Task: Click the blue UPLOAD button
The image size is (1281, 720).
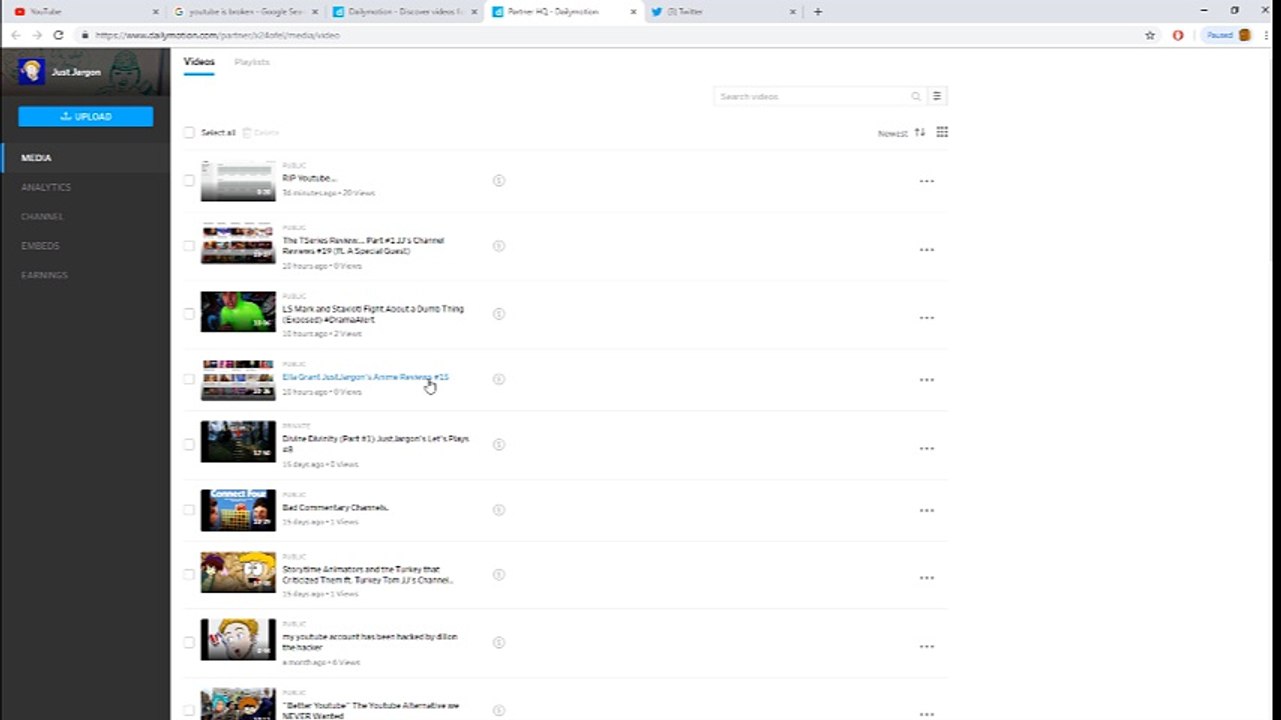Action: [x=85, y=116]
